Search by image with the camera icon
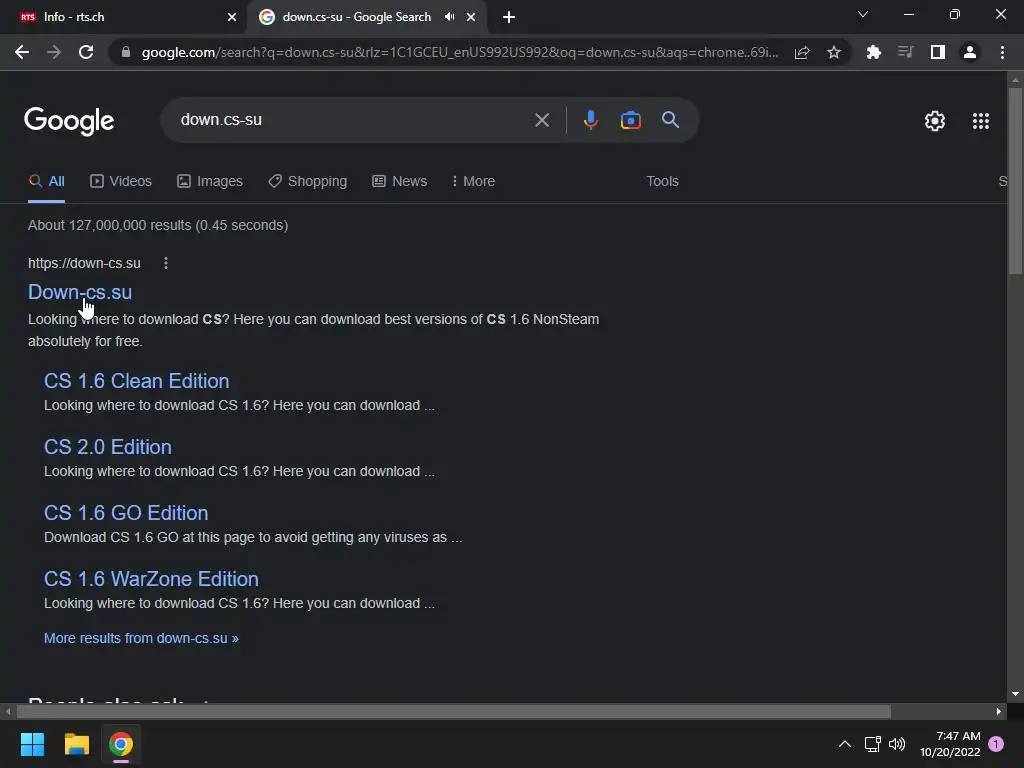This screenshot has height=768, width=1024. click(630, 120)
